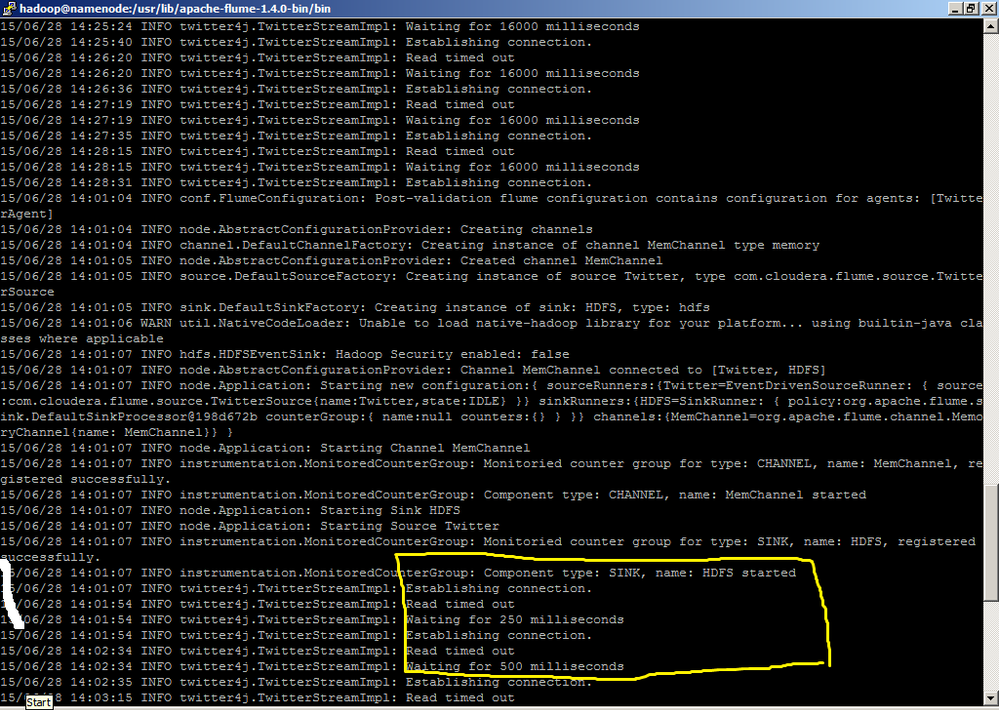This screenshot has height=710, width=999.
Task: Click the 14:26:20 Waiting for 16000 milliseconds line
Action: pyautogui.click(x=320, y=73)
